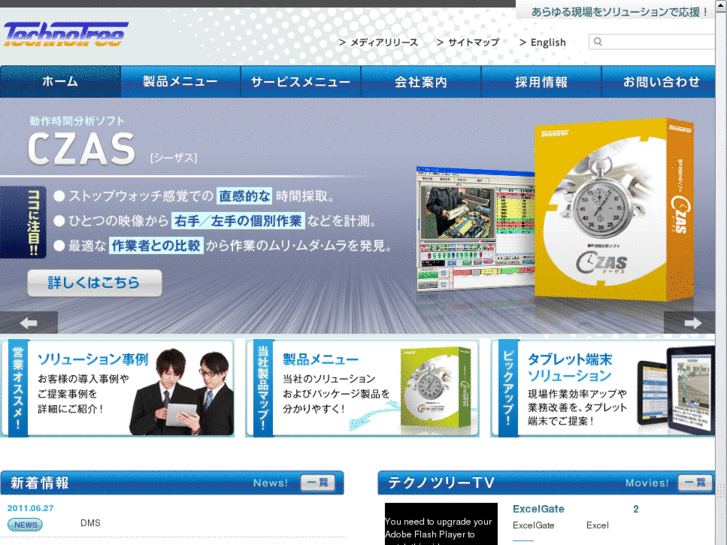Click the 詳しくはこちら button
The width and height of the screenshot is (727, 545).
[x=95, y=282]
